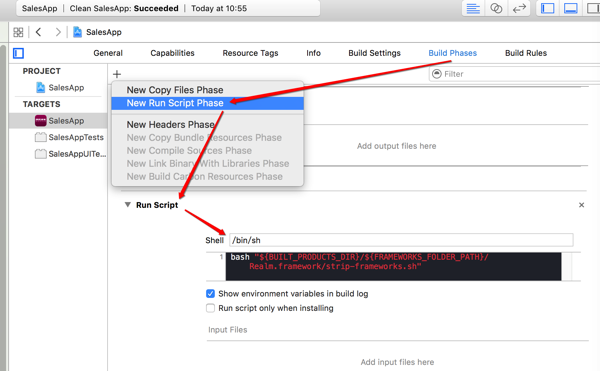Focus the Filter search field
The width and height of the screenshot is (600, 371).
pos(515,74)
